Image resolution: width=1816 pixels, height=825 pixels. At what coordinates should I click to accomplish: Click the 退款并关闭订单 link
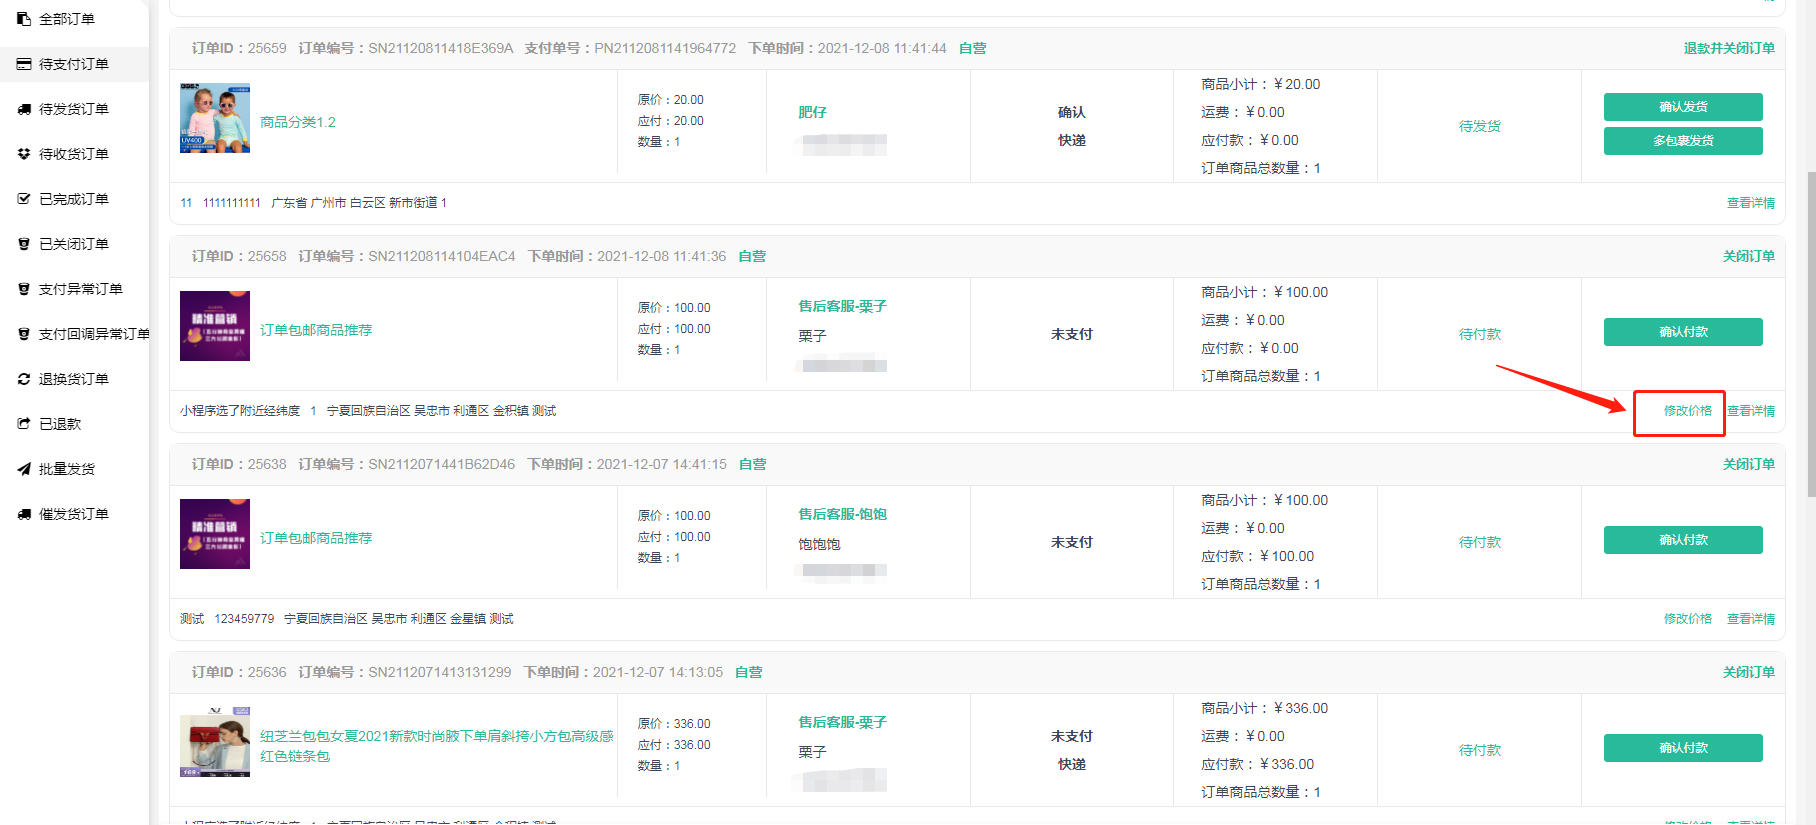click(x=1728, y=48)
